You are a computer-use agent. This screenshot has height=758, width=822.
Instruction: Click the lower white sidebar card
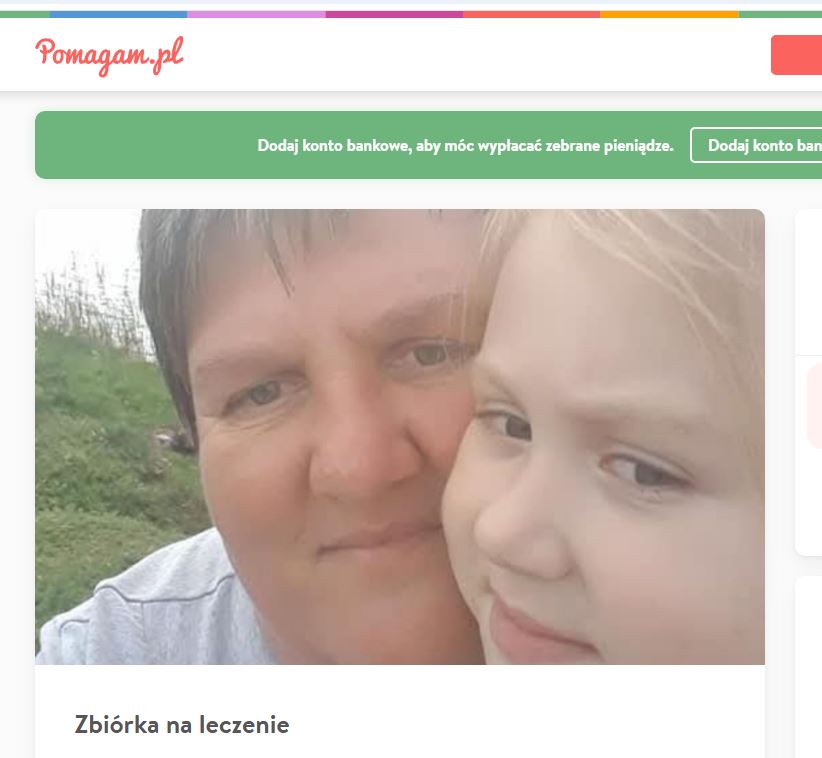[x=808, y=667]
